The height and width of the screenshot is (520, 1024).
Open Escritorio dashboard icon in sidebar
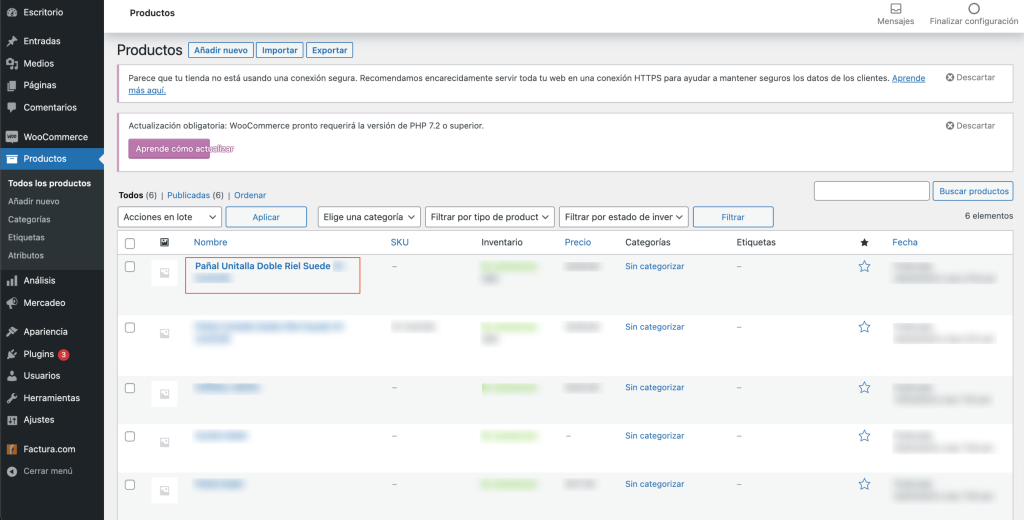[x=12, y=12]
